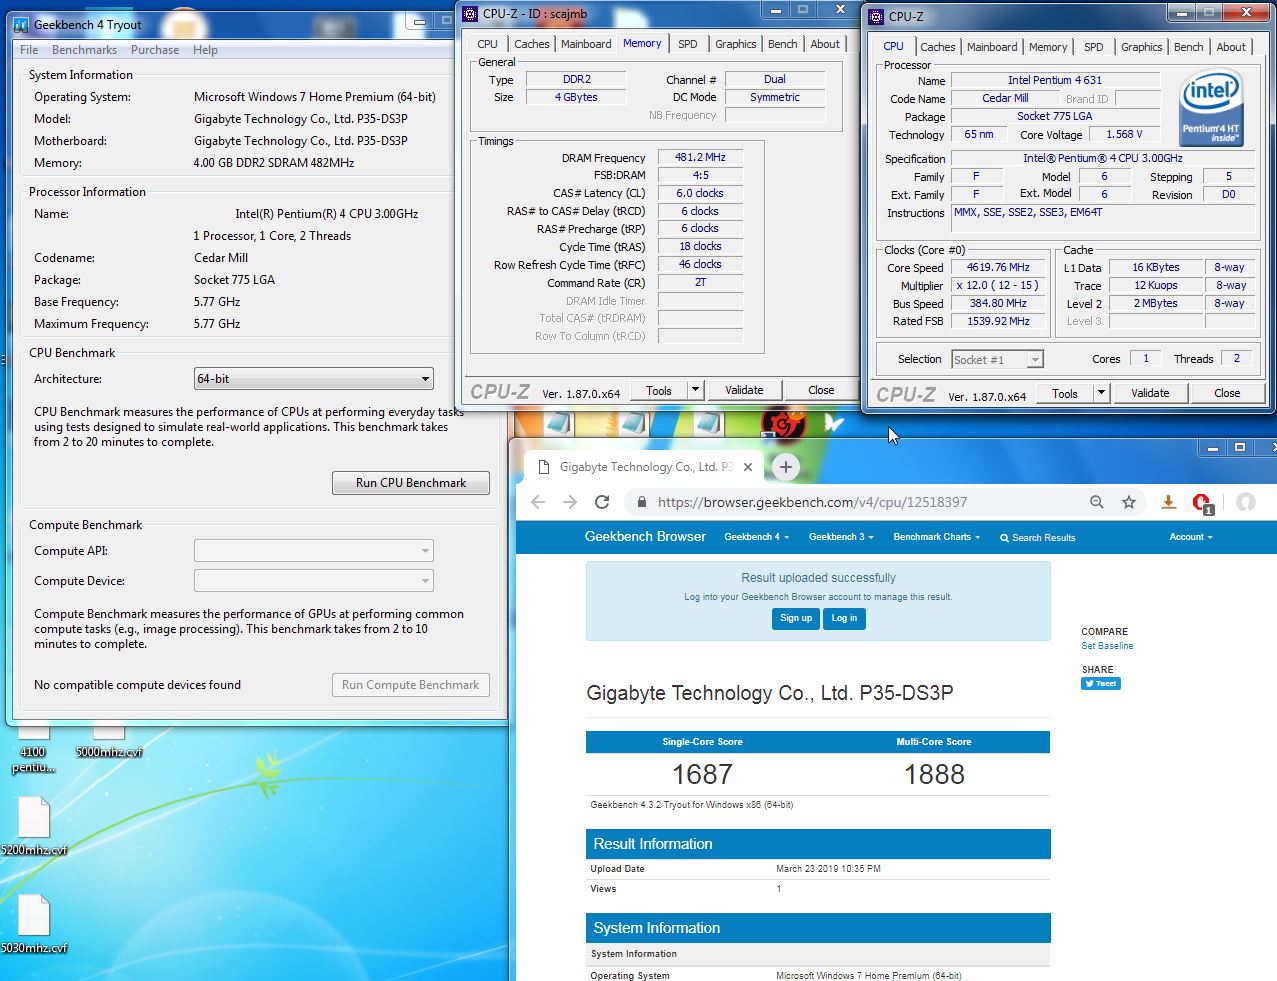Screen dimensions: 1277x981
Task: Open the Chrome profile avatar
Action: 1245,502
